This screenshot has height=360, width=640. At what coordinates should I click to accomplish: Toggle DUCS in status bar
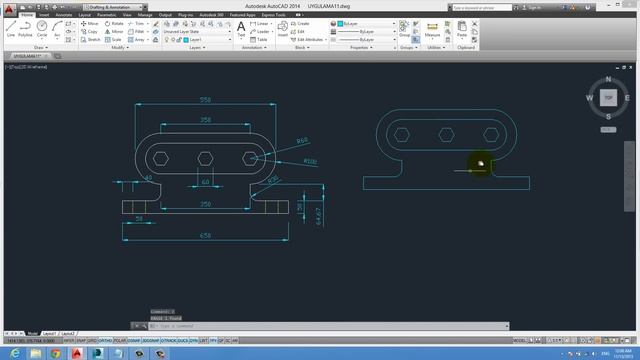click(183, 340)
